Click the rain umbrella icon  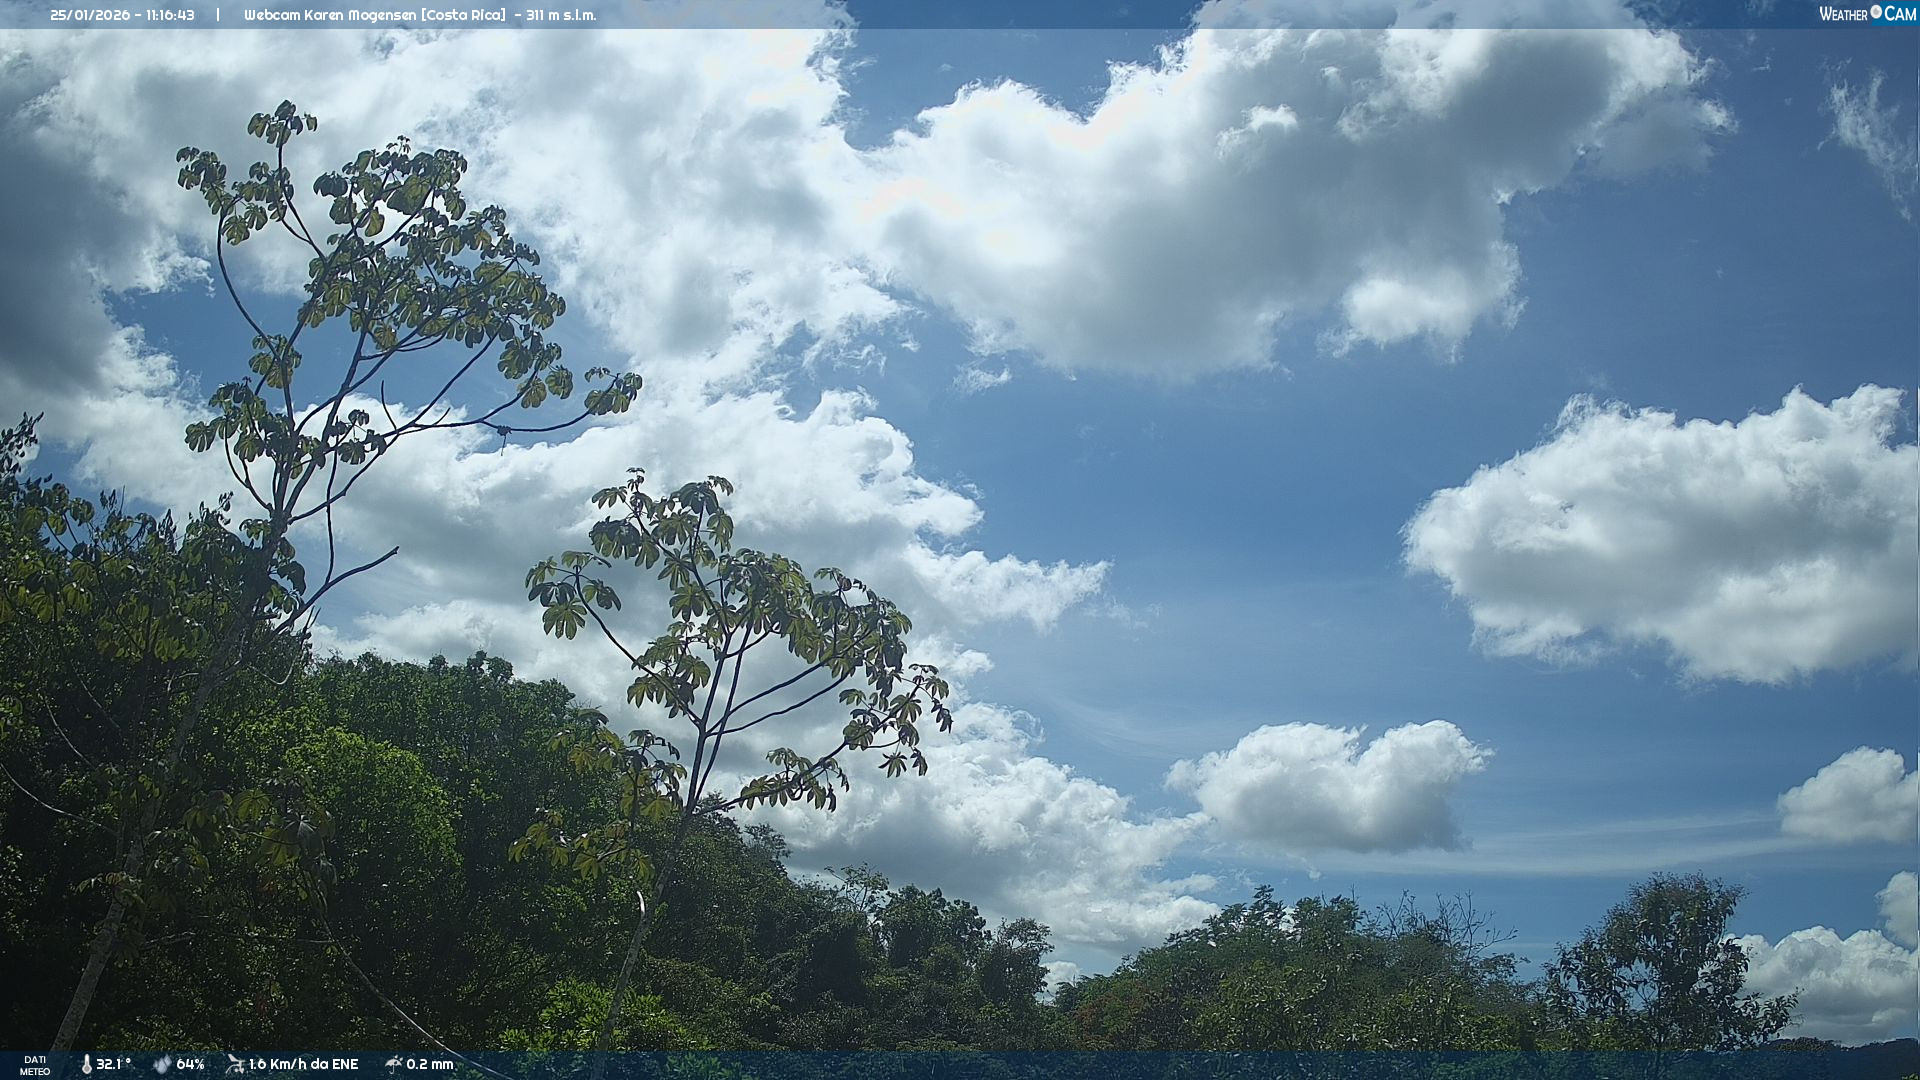click(393, 1064)
